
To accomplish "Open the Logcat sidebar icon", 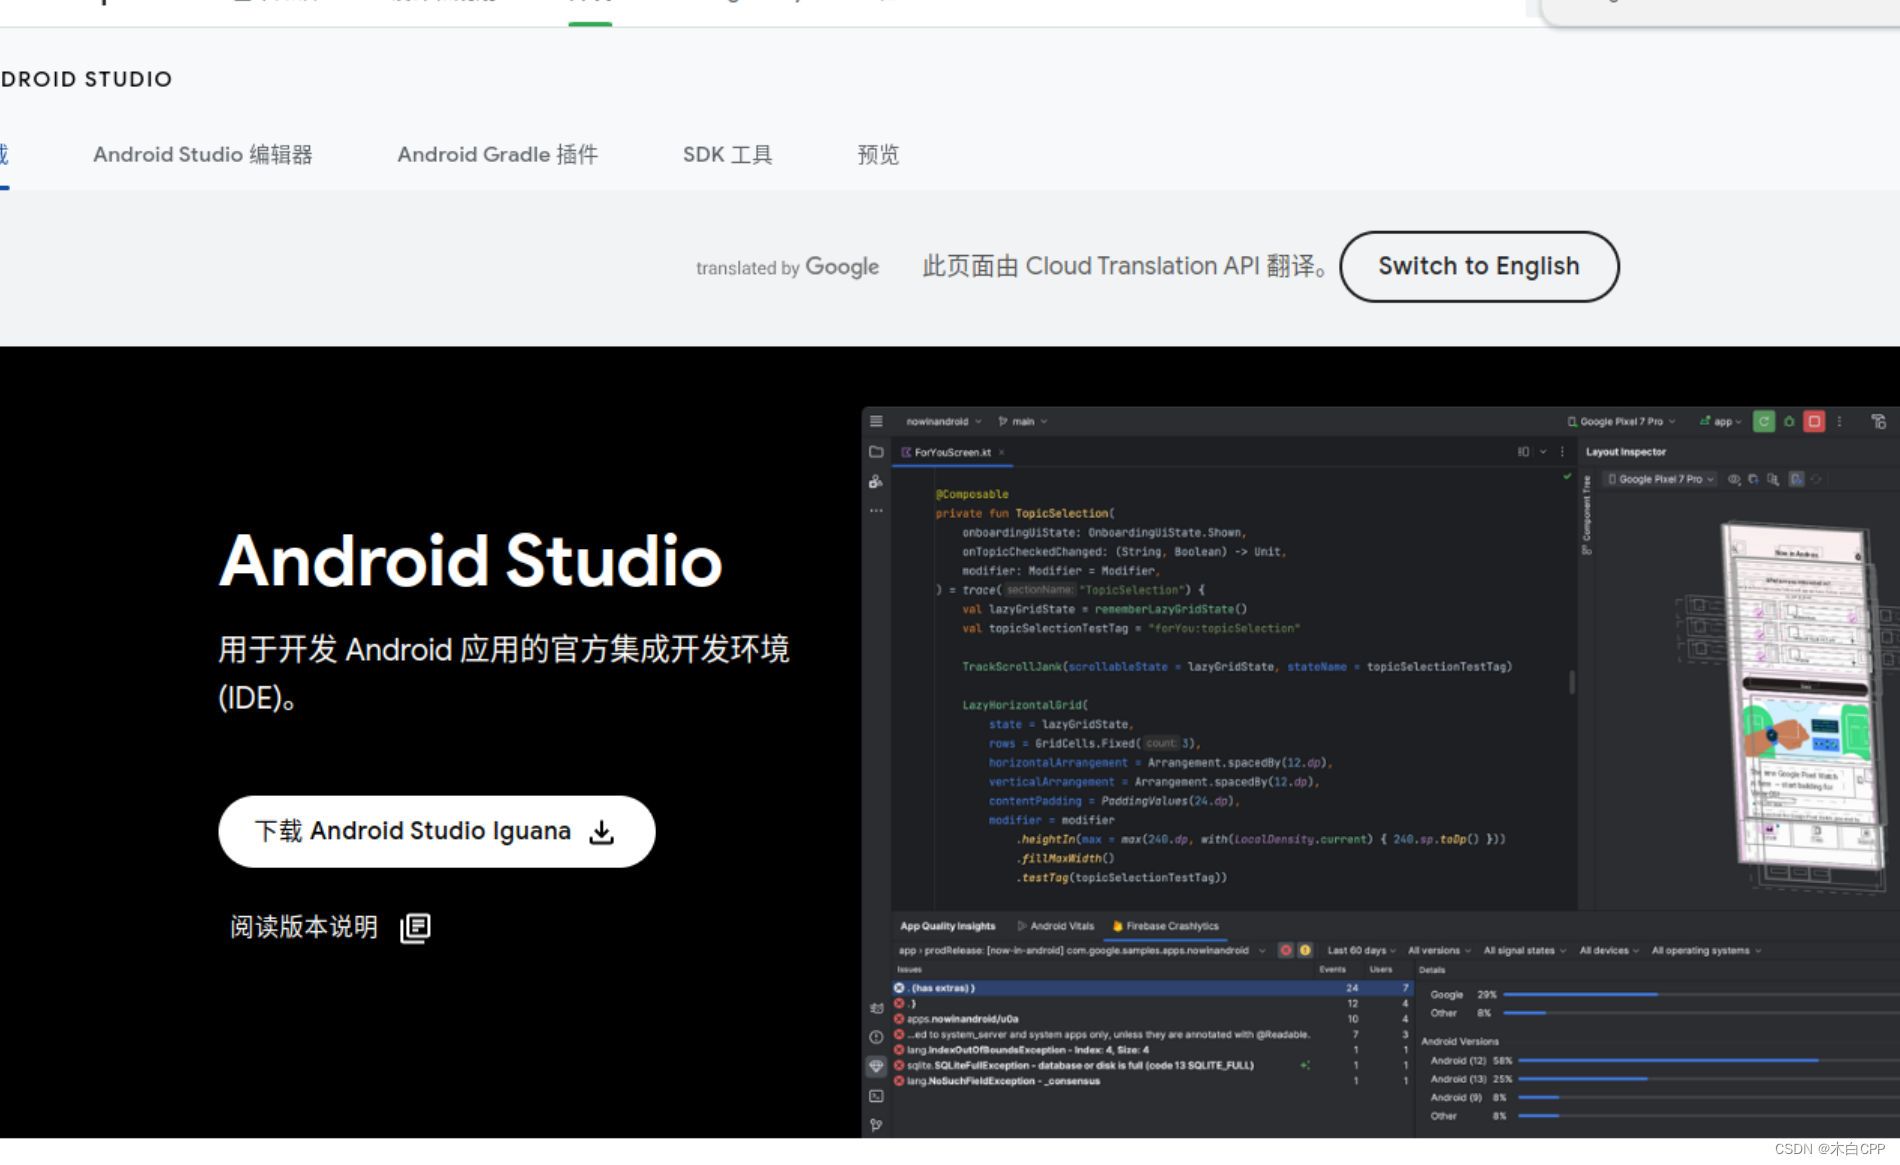I will pos(876,1008).
